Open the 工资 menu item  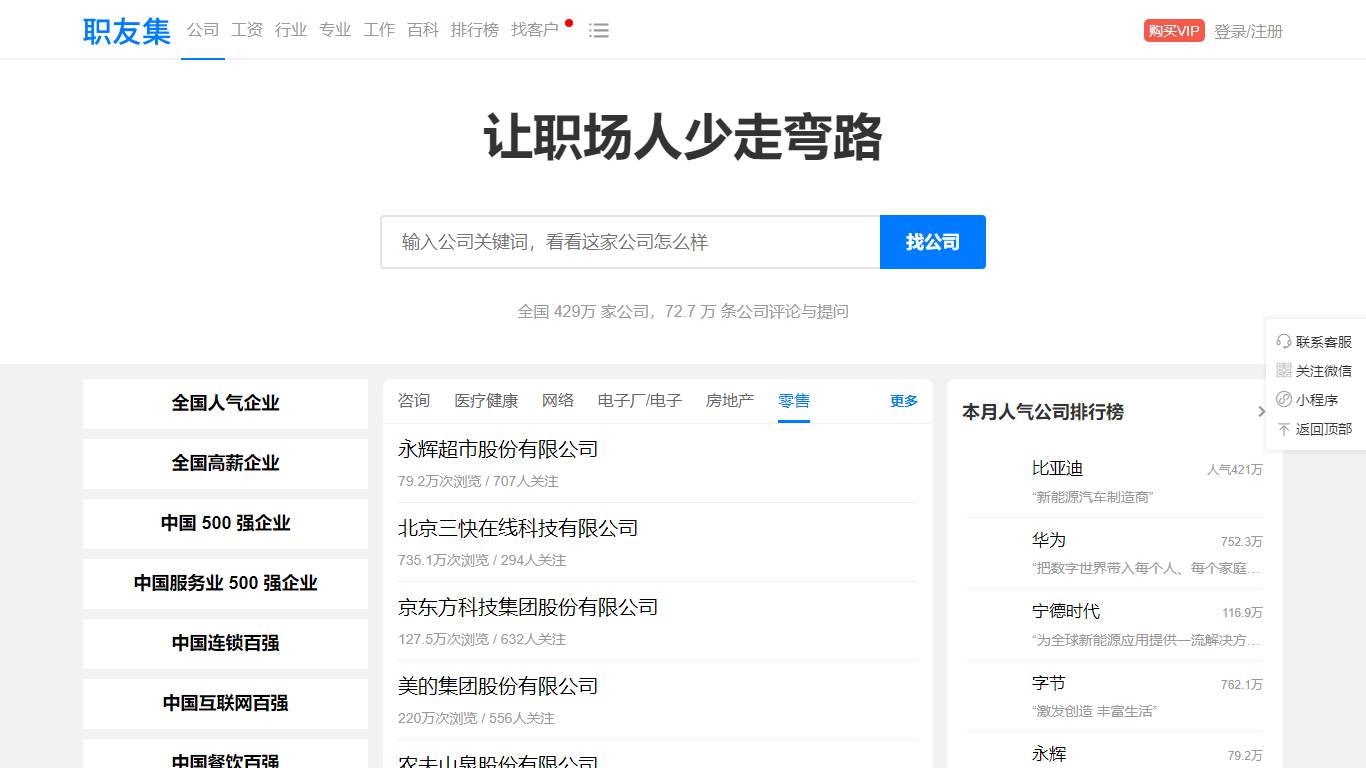click(246, 30)
